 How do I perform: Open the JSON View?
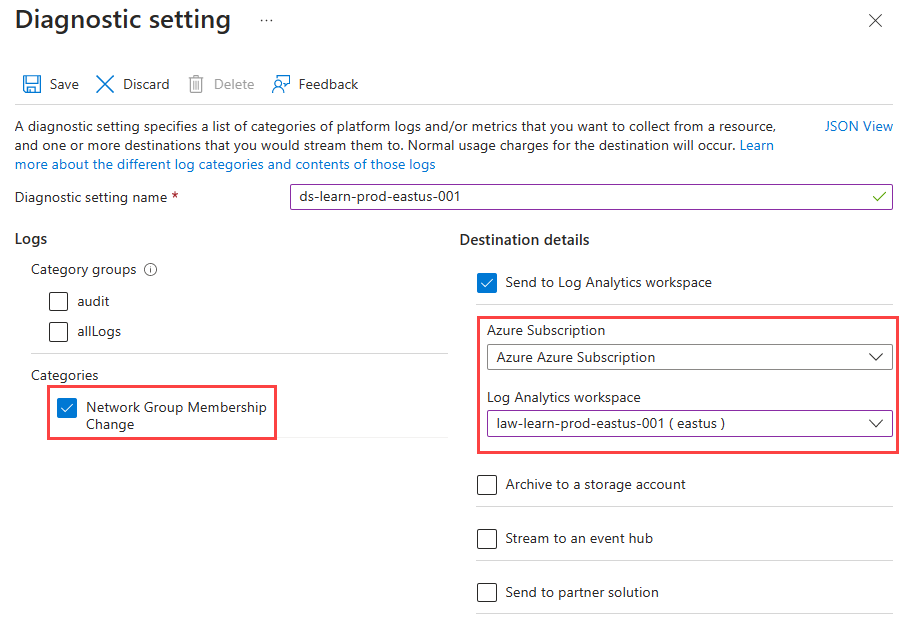pyautogui.click(x=858, y=126)
